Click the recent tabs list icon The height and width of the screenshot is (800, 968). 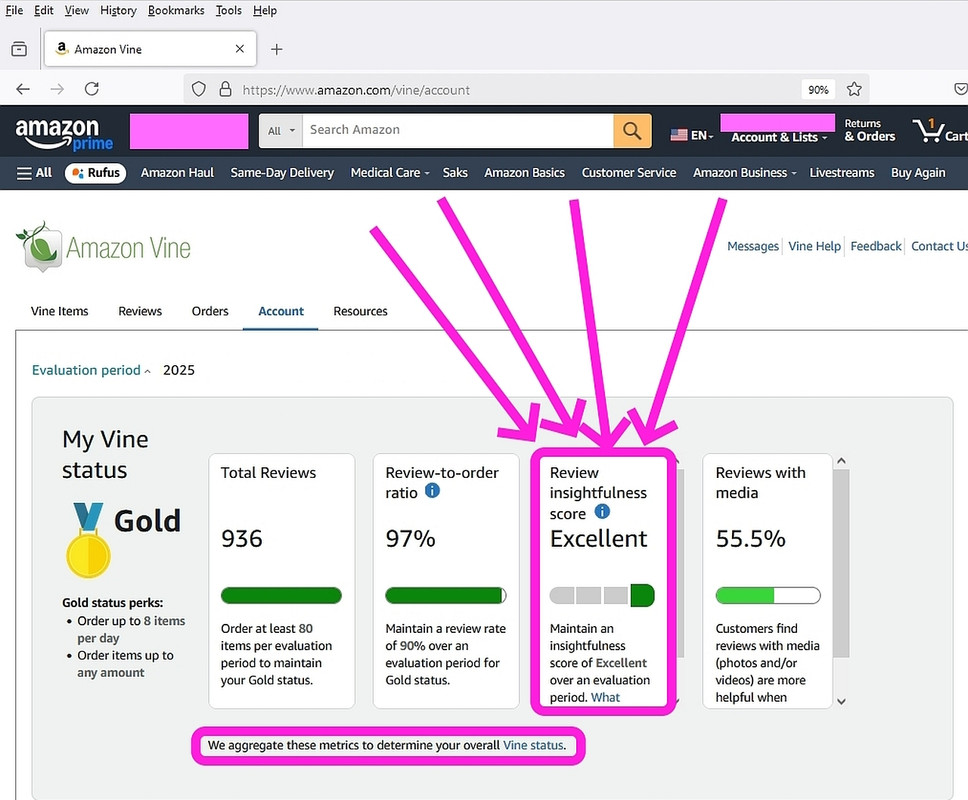19,49
